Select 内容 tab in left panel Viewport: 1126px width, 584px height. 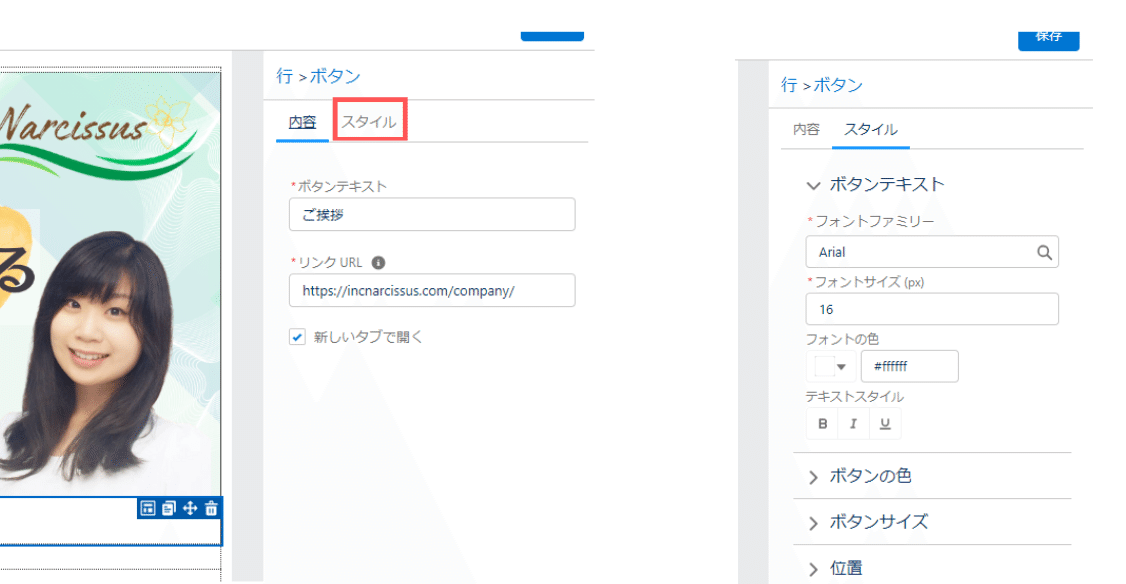(302, 122)
